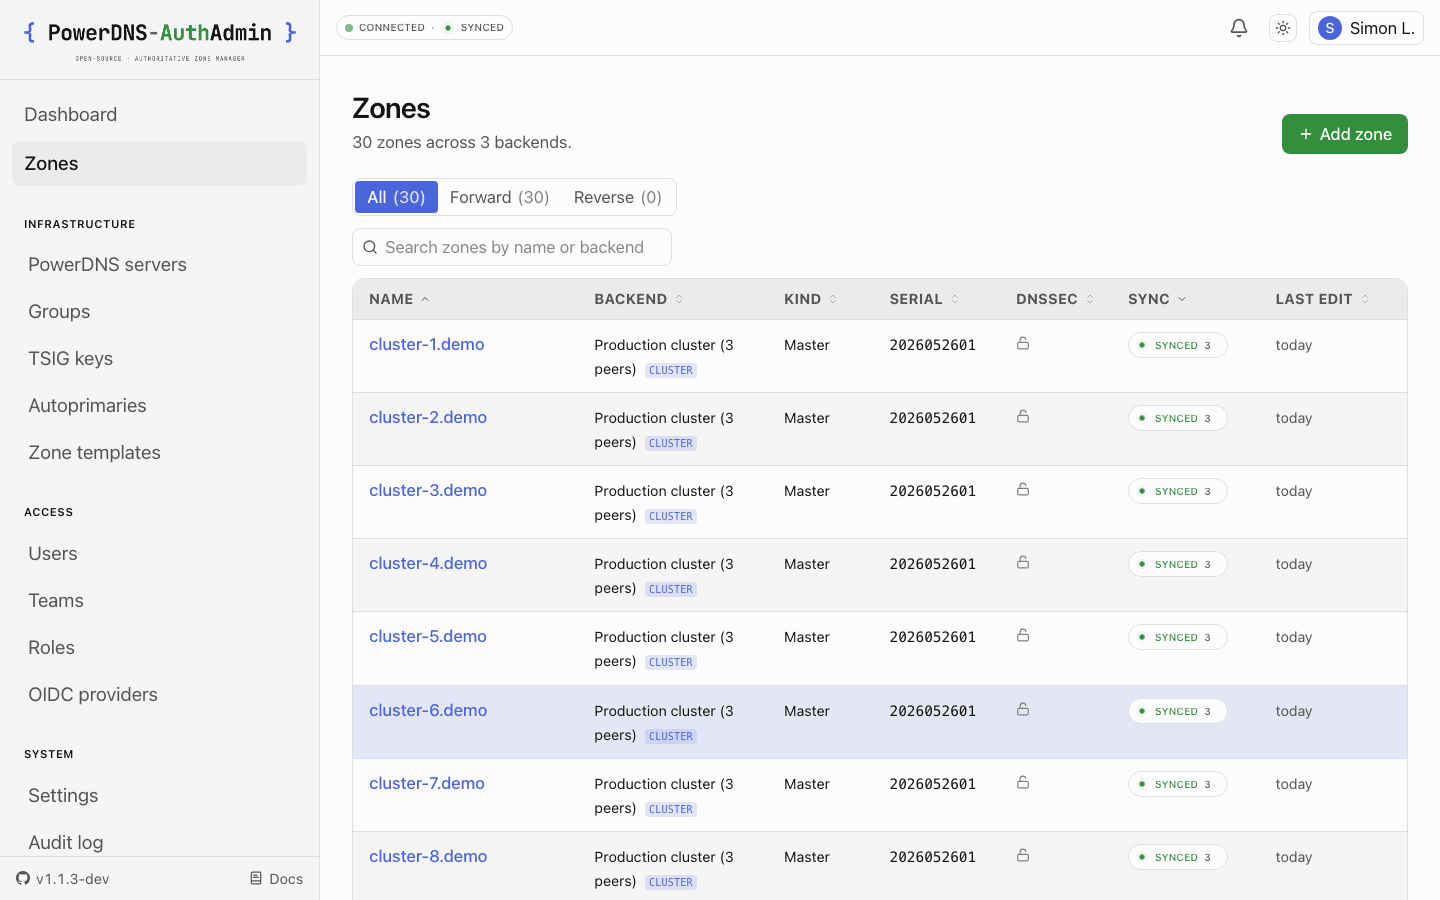This screenshot has width=1440, height=900.
Task: Navigate to Roles
Action: [160, 648]
